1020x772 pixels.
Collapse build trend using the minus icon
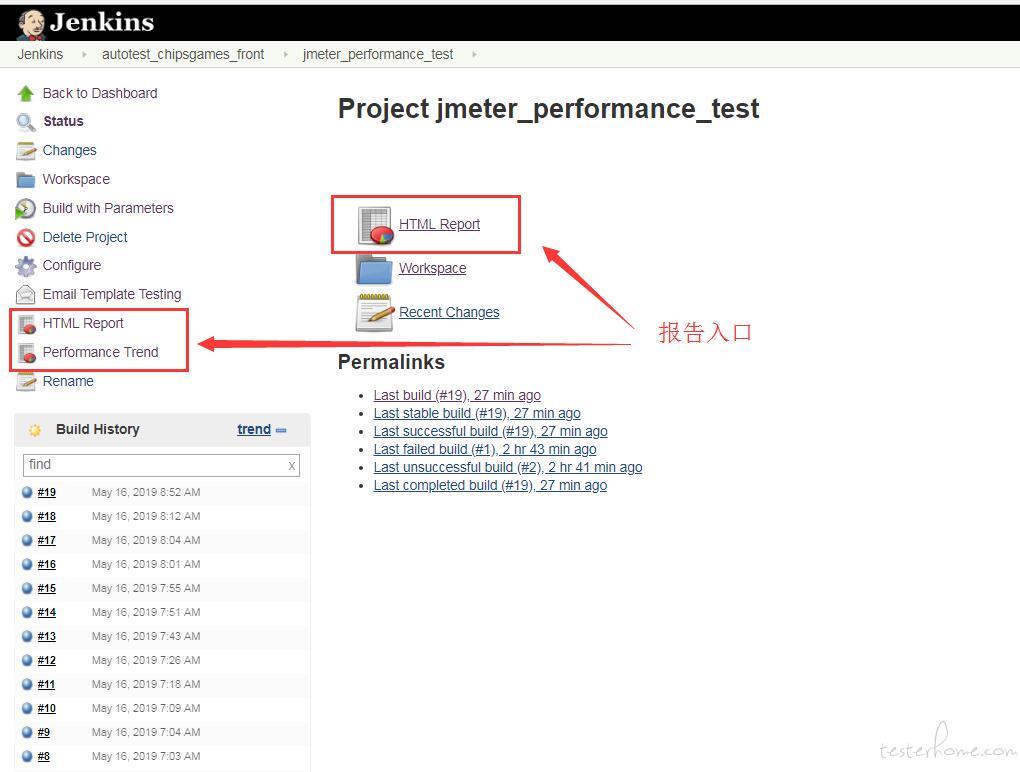tap(281, 431)
